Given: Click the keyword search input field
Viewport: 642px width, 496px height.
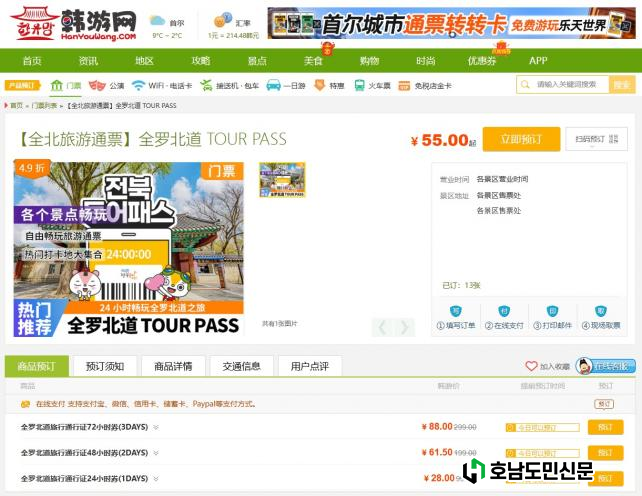Looking at the screenshot, I should coord(572,85).
